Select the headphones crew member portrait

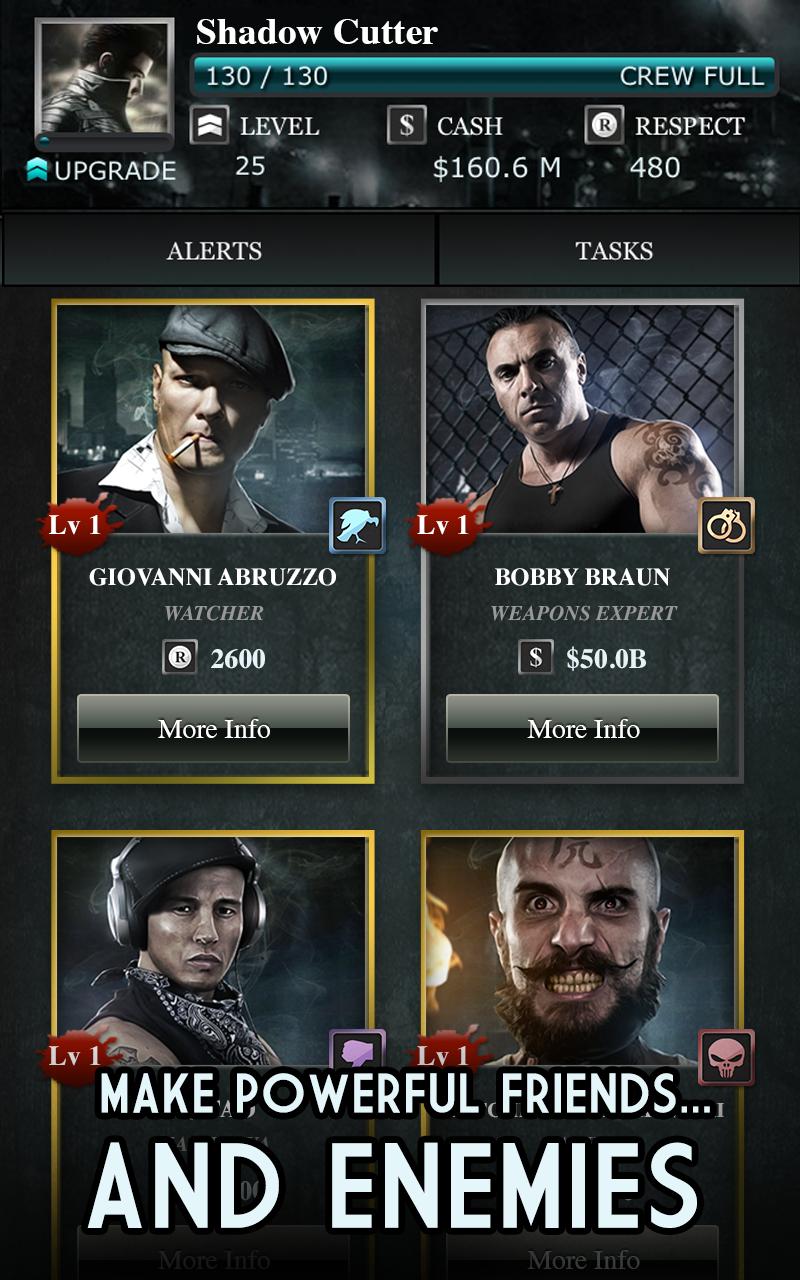click(212, 950)
